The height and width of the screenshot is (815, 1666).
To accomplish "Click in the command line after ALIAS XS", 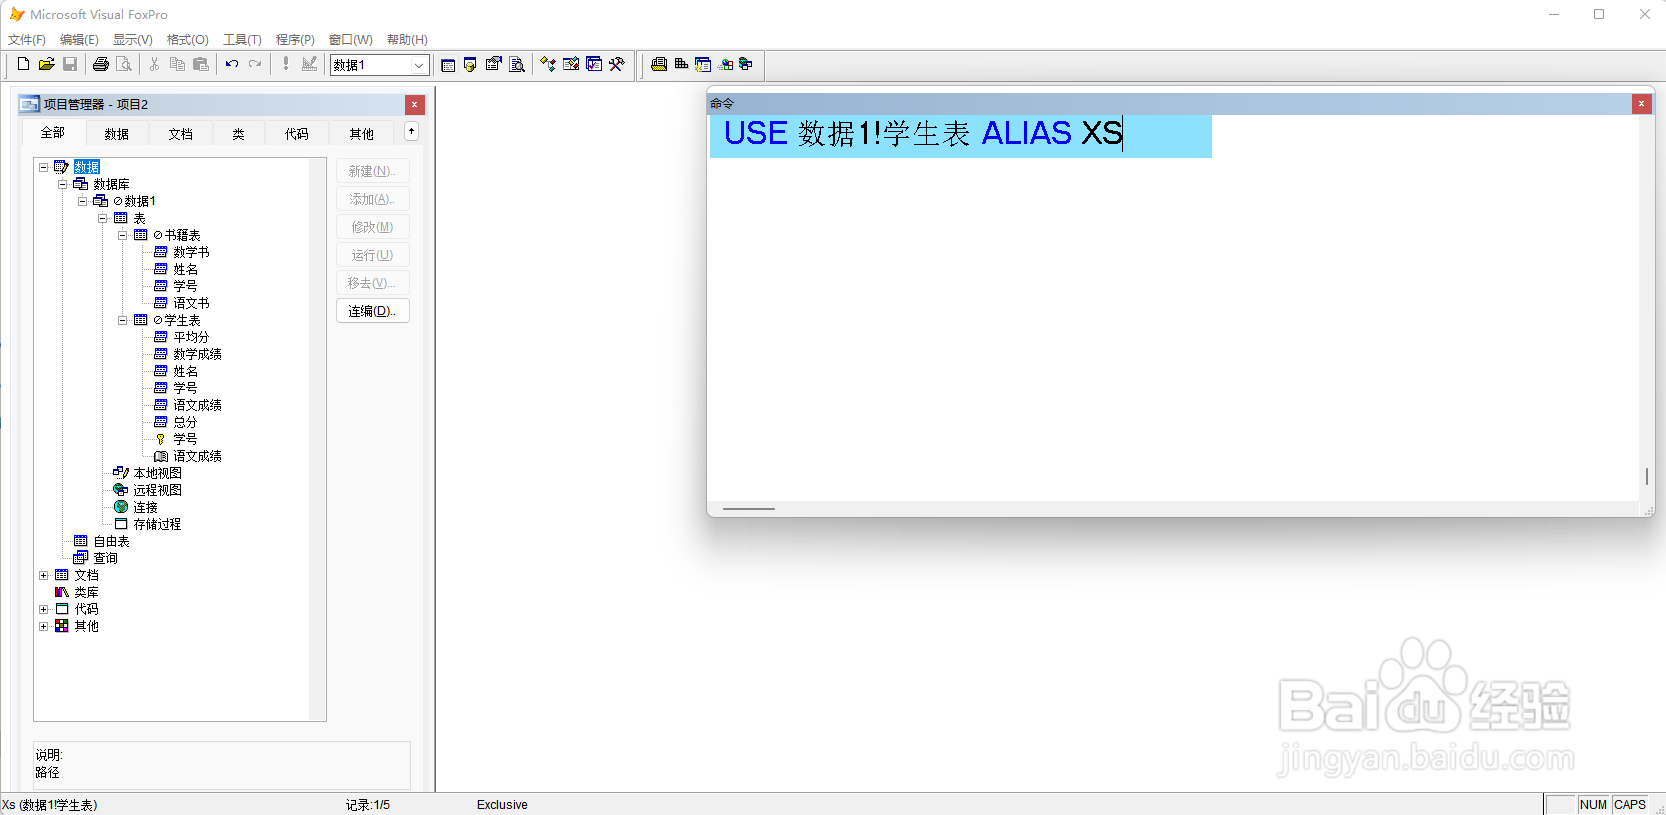I will (x=1124, y=133).
